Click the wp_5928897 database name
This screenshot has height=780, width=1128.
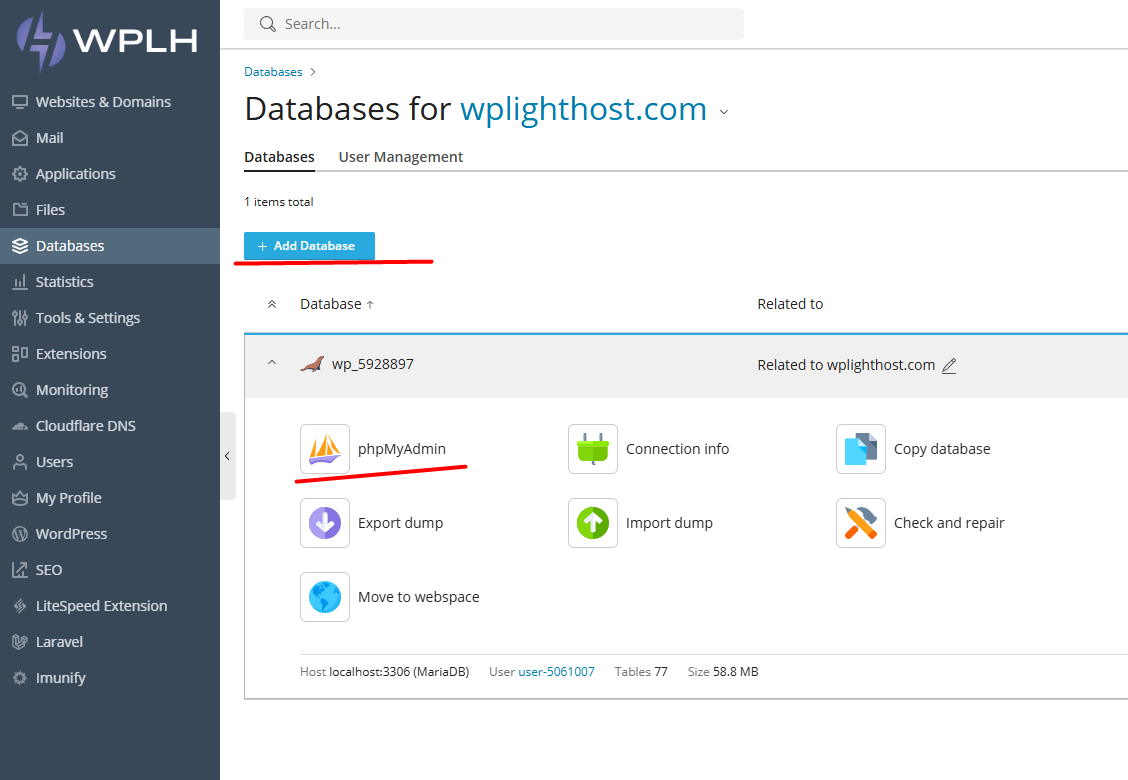coord(373,364)
